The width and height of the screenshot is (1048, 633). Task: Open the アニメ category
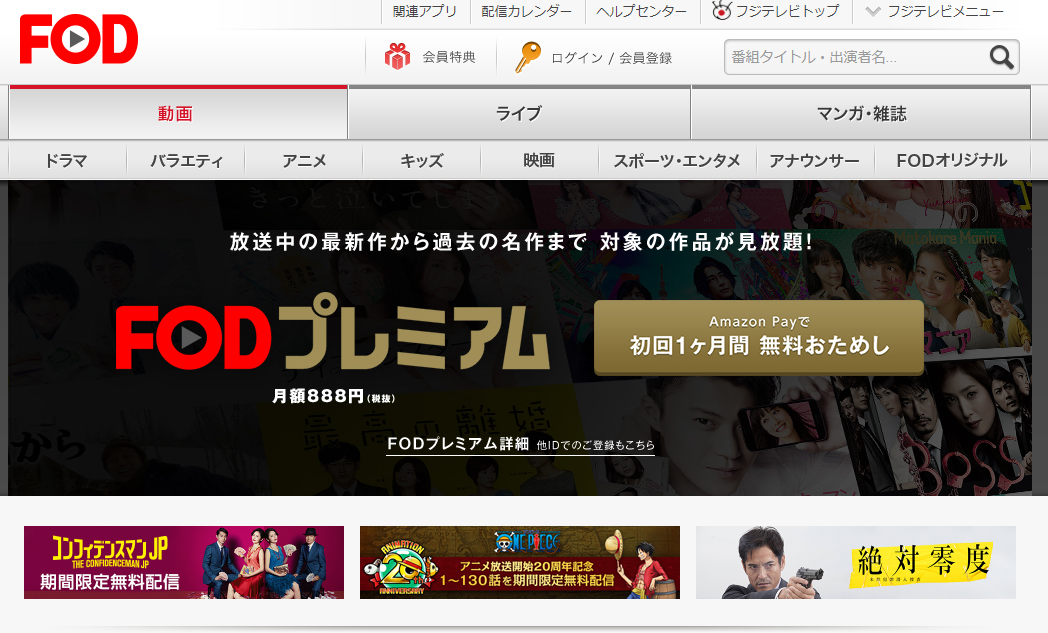304,160
